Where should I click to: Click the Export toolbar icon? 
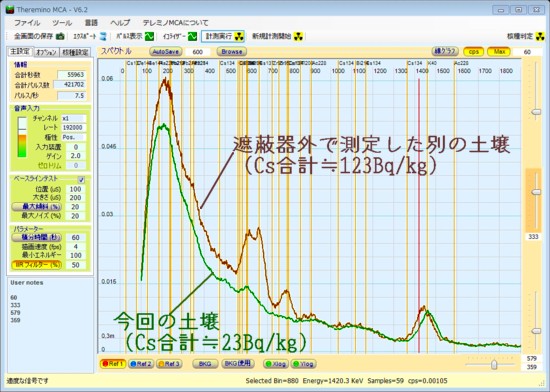point(103,36)
